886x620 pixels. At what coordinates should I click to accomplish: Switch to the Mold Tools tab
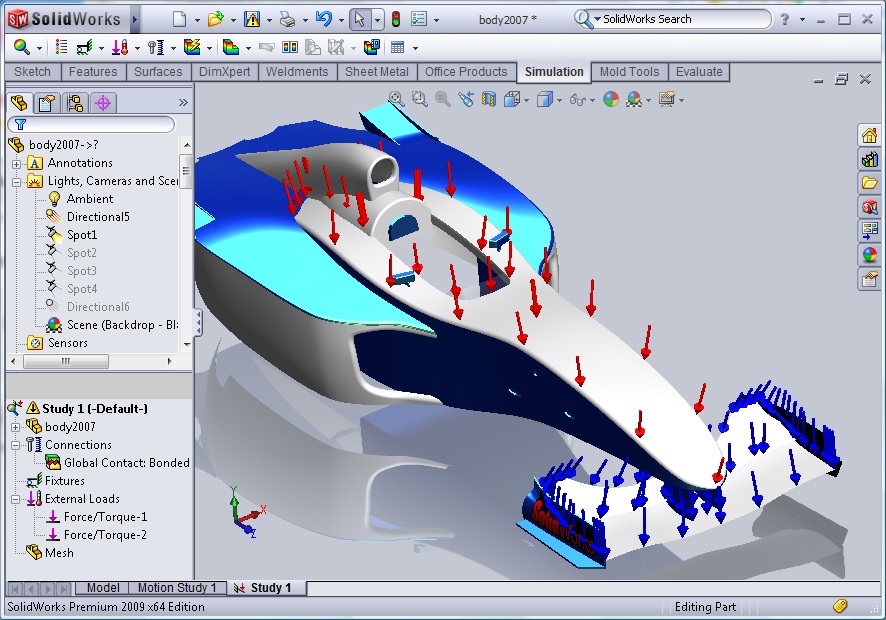pyautogui.click(x=629, y=72)
